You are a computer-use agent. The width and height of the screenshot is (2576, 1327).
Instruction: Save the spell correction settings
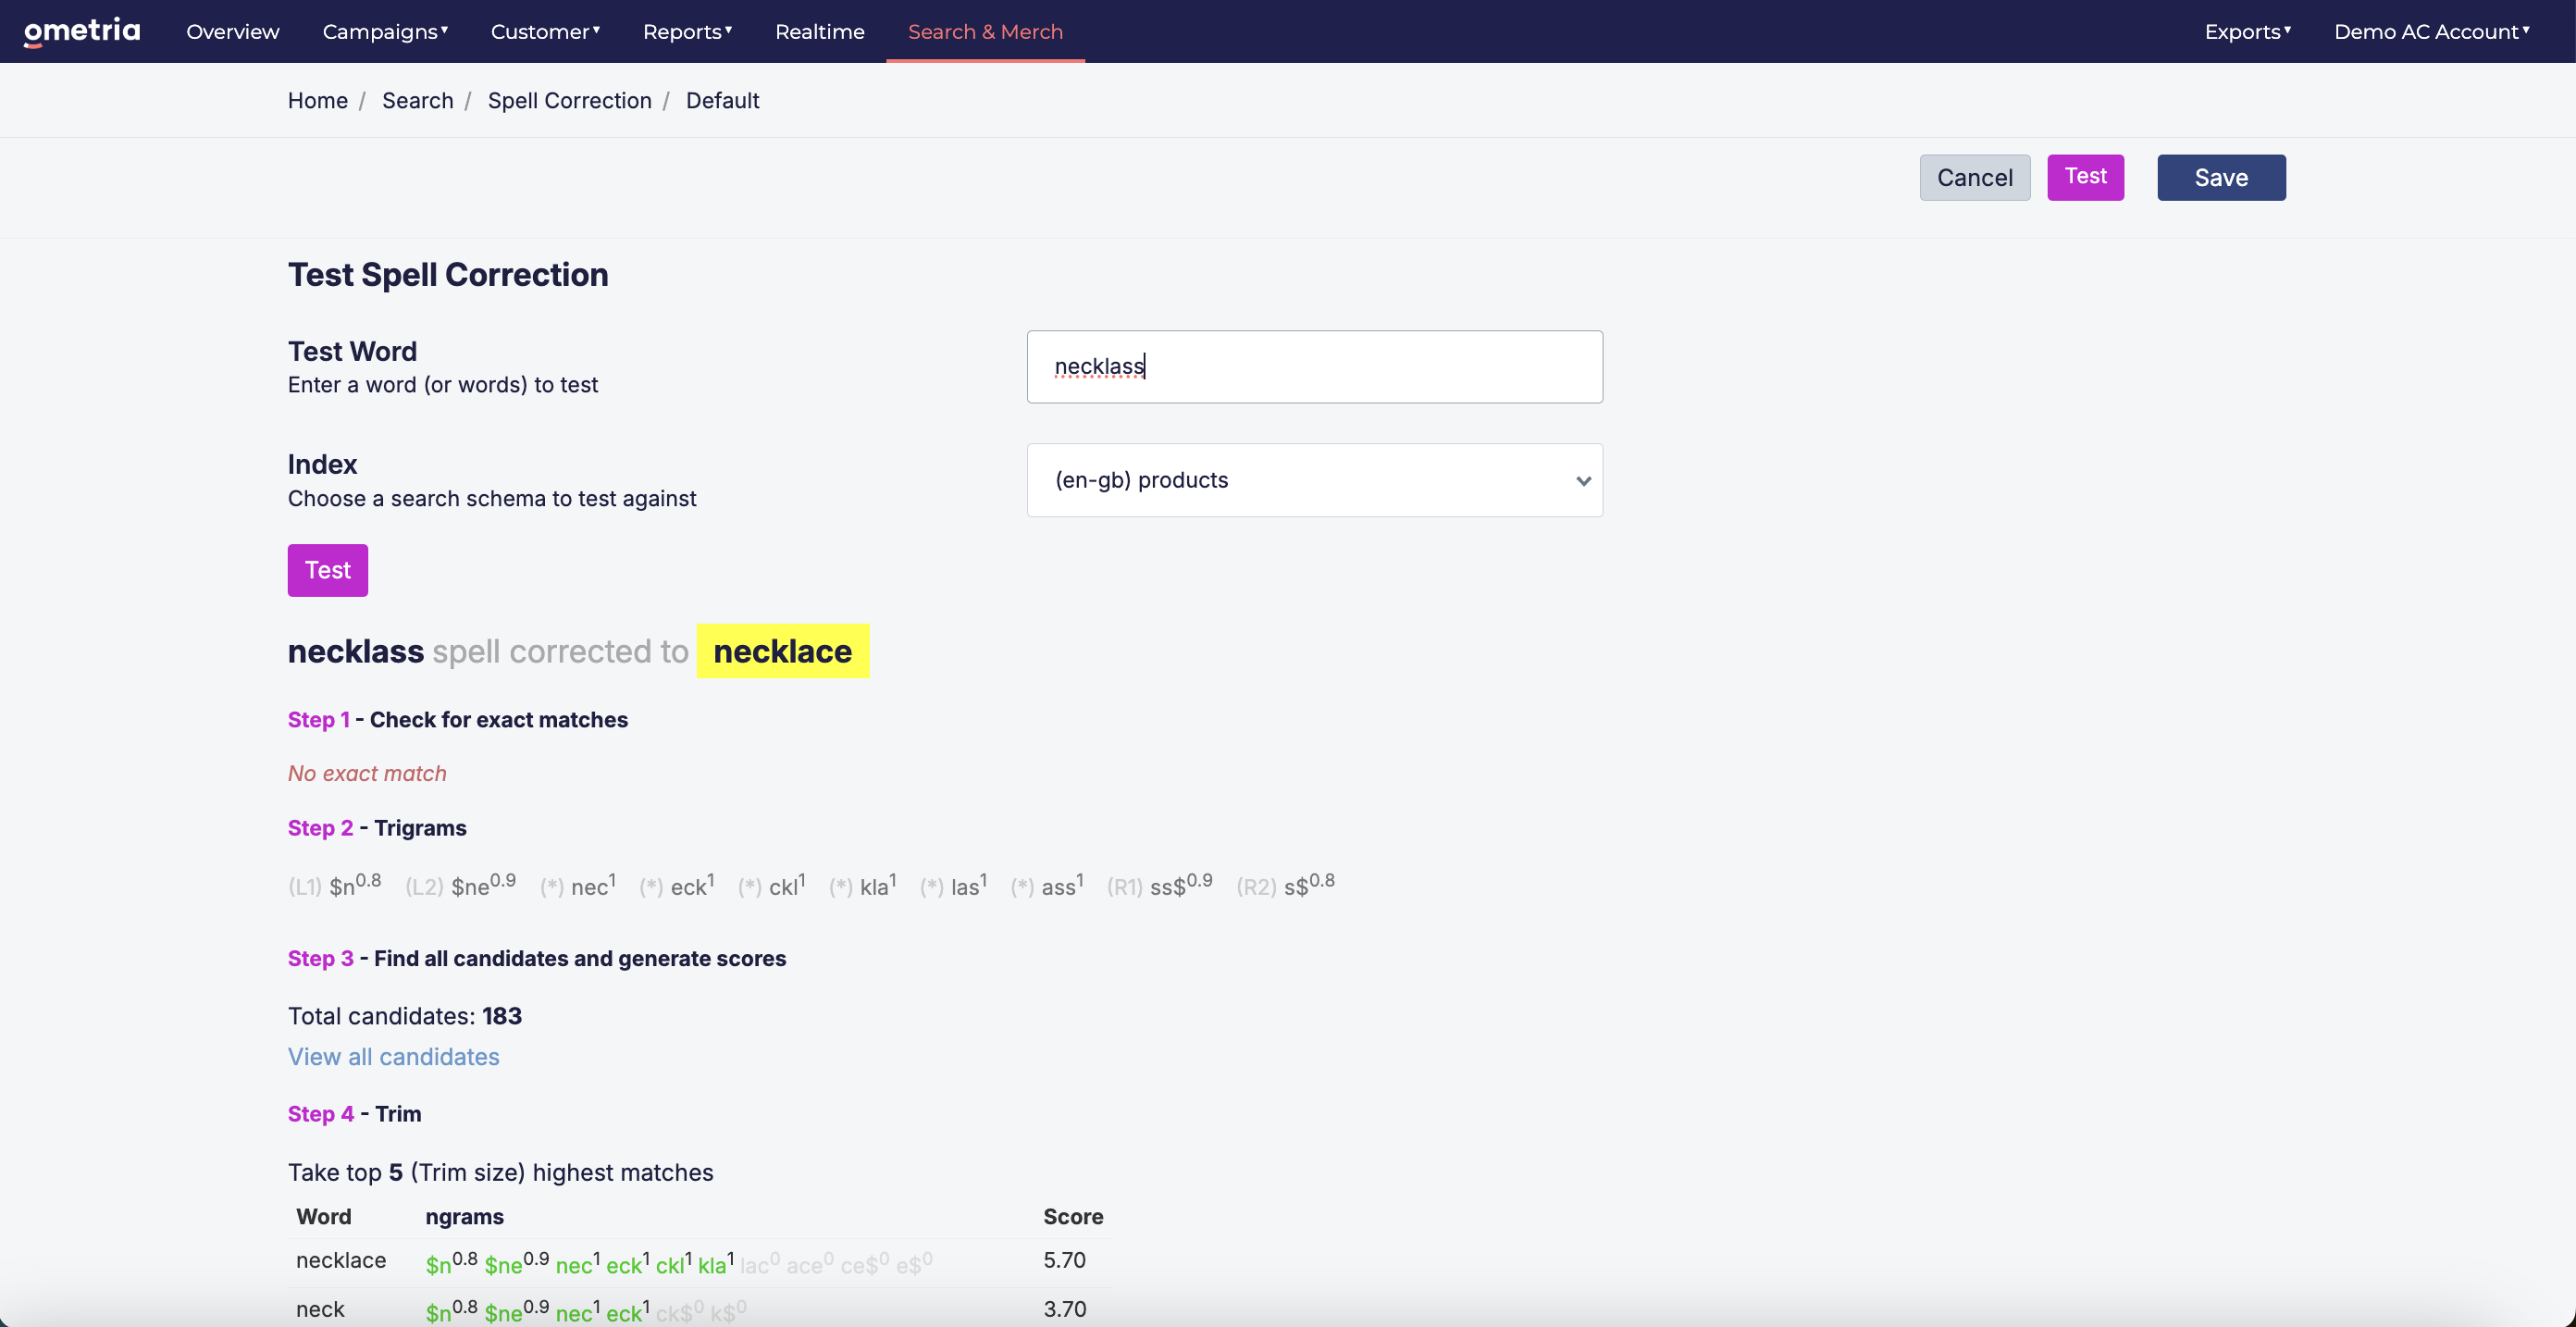(x=2221, y=177)
